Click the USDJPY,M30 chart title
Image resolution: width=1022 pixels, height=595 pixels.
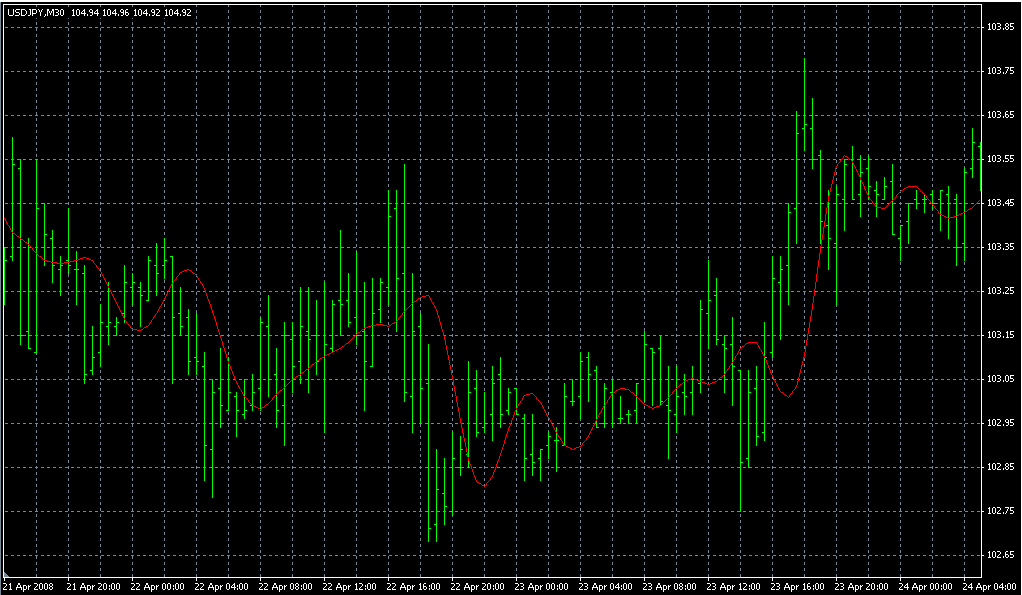click(35, 13)
